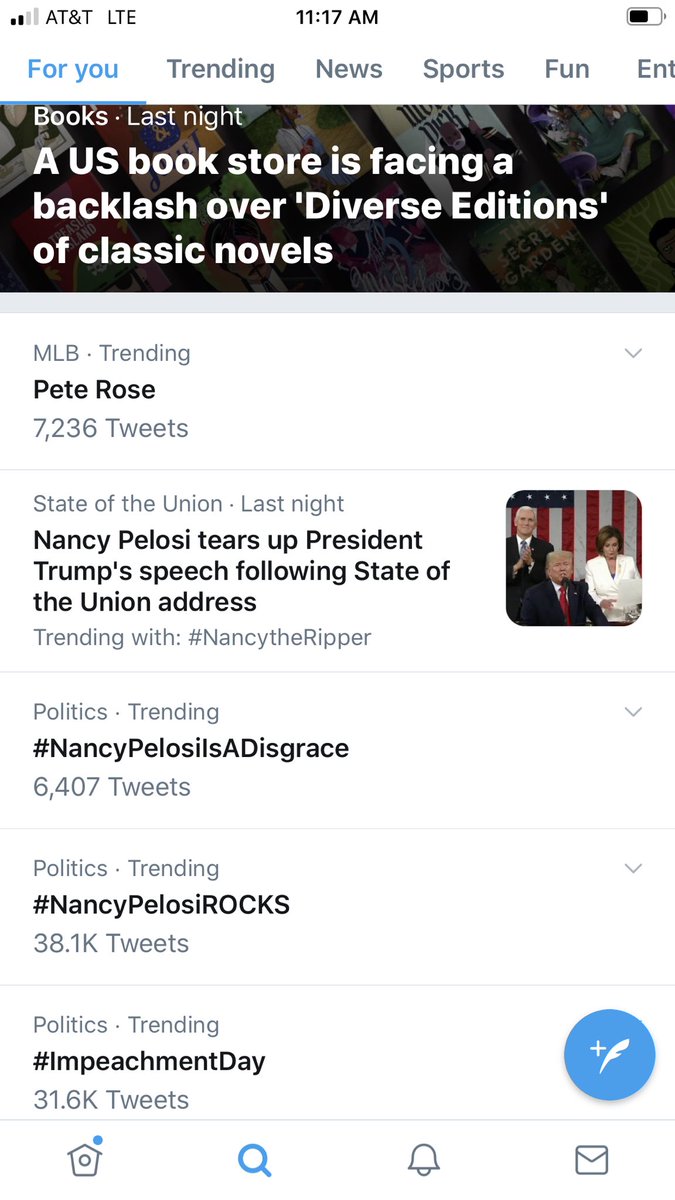Open the #ImpeachmentDay trend
675x1200 pixels.
point(150,1061)
